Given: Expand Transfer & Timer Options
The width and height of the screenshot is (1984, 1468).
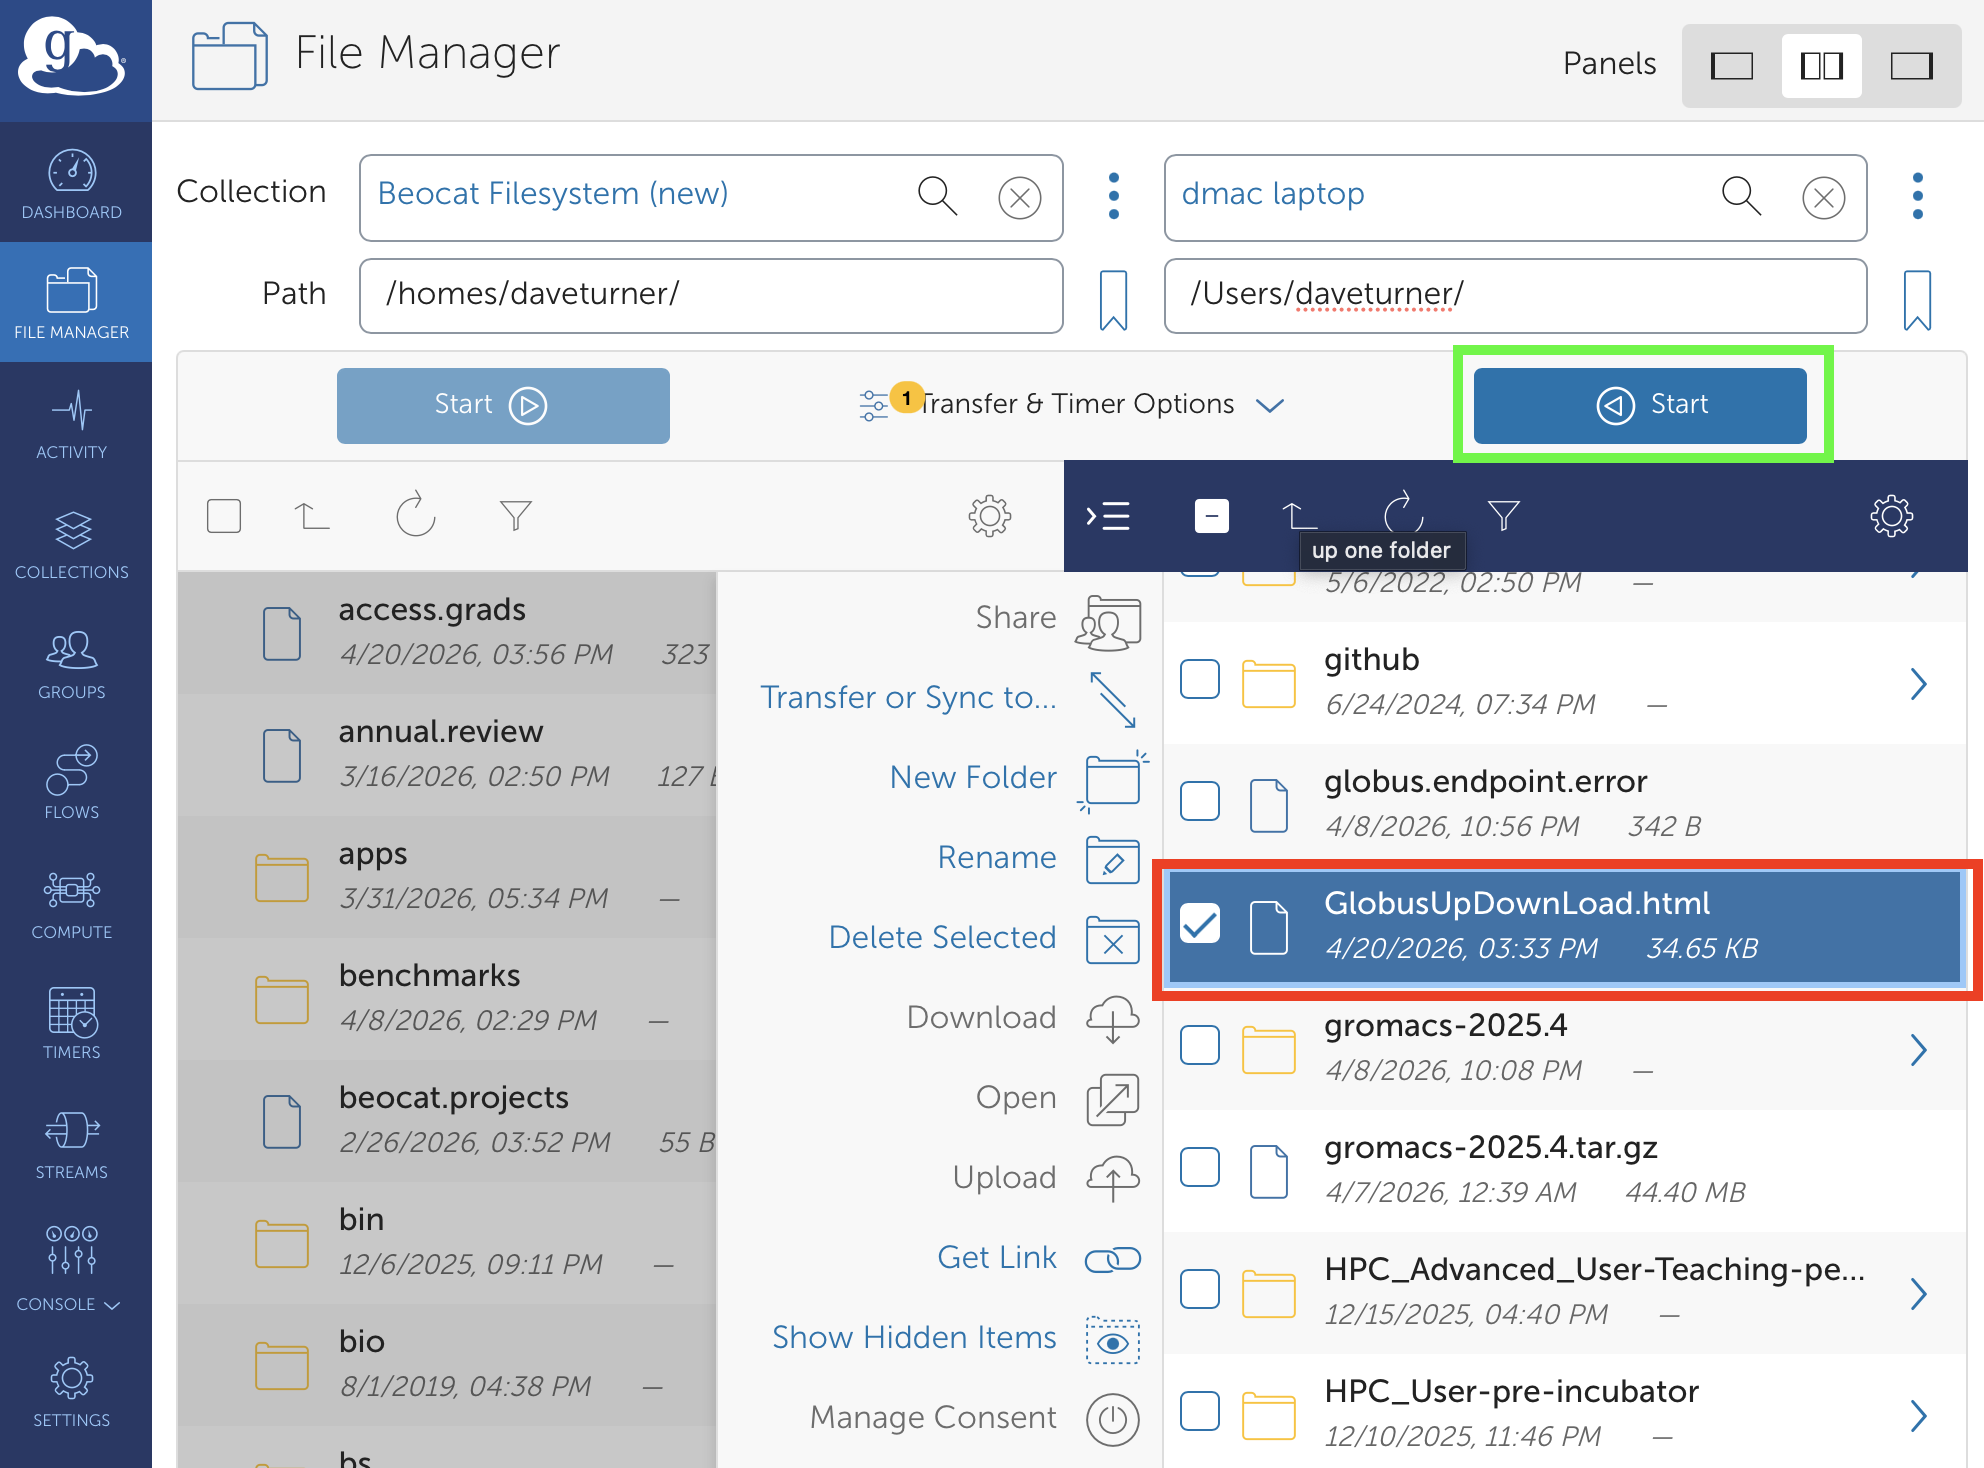Looking at the screenshot, I should [x=1075, y=404].
